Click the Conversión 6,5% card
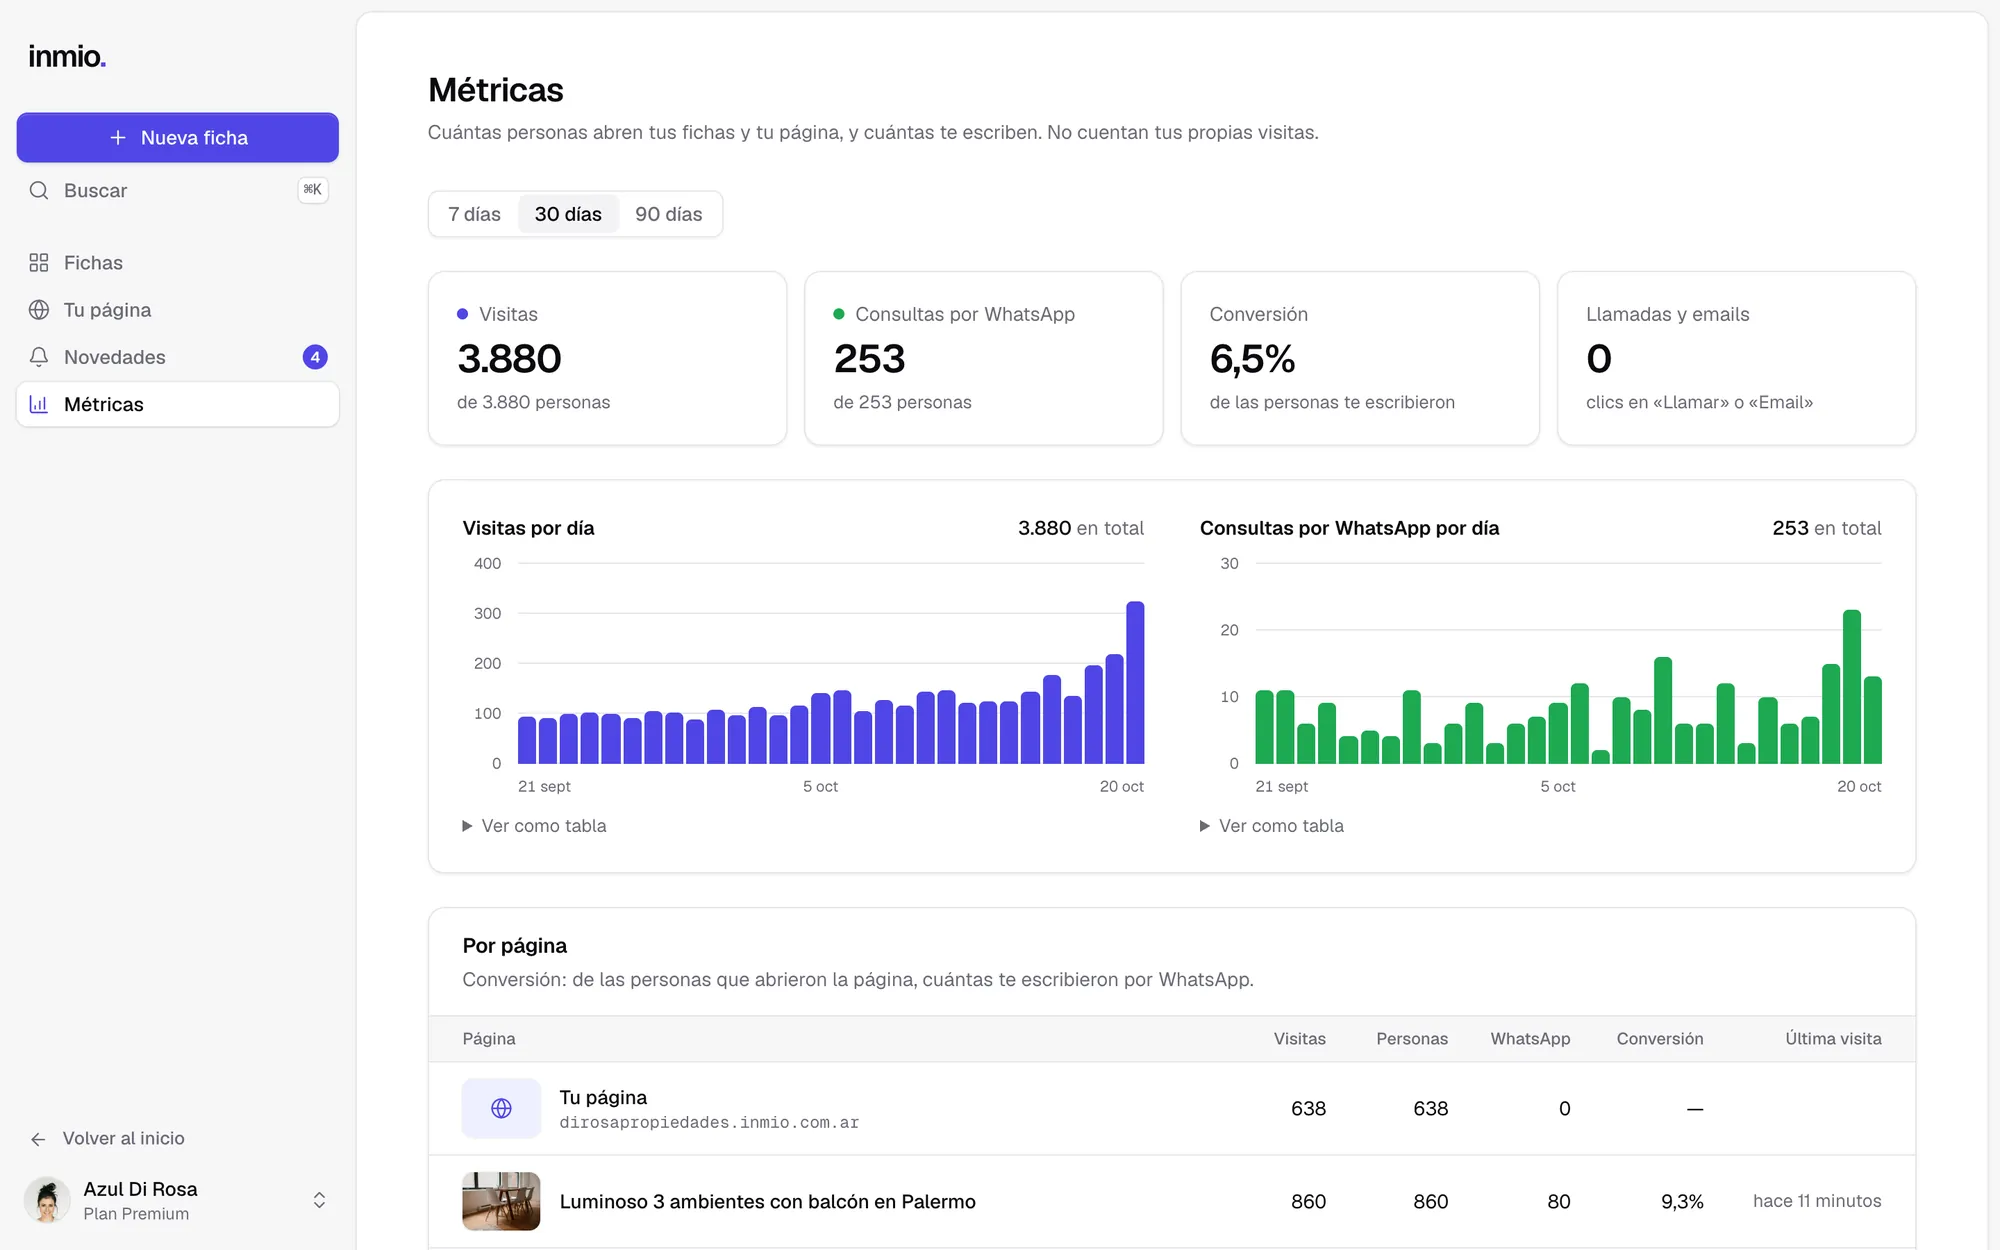This screenshot has width=2000, height=1250. click(1359, 358)
